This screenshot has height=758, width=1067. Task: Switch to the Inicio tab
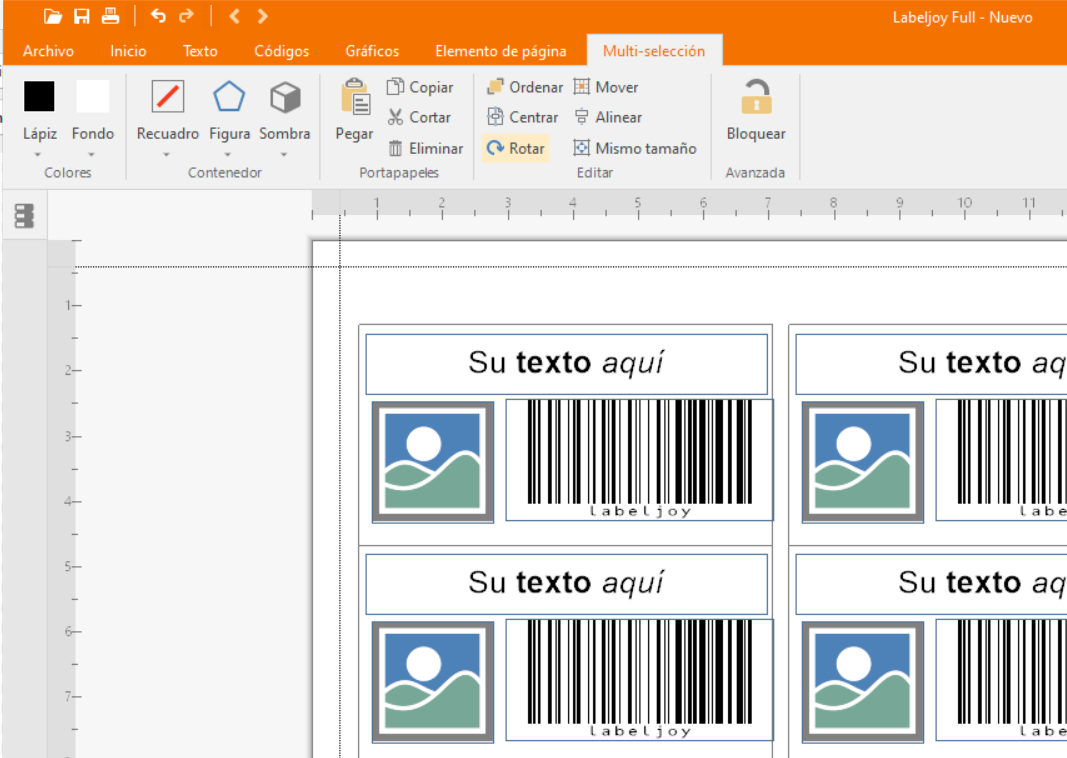tap(129, 51)
